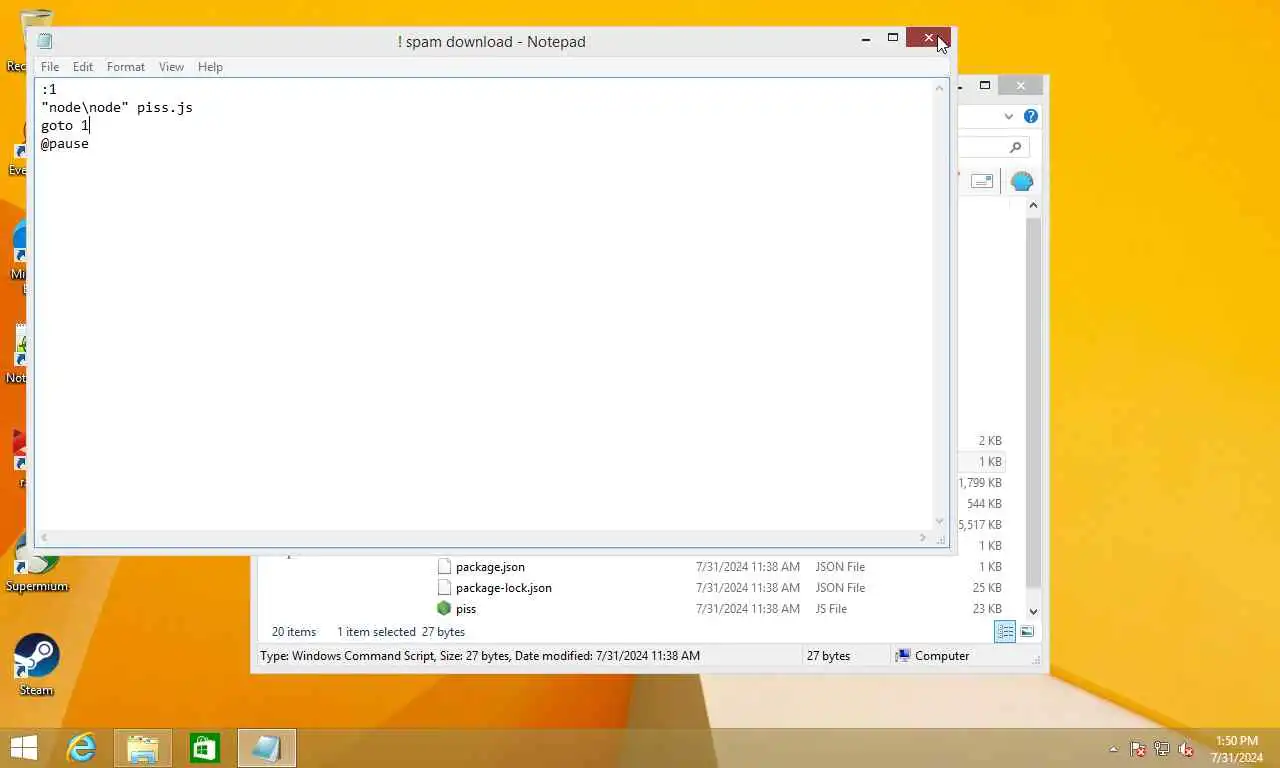The height and width of the screenshot is (768, 1280).
Task: Open the Edit menu in Notepad
Action: coord(83,67)
